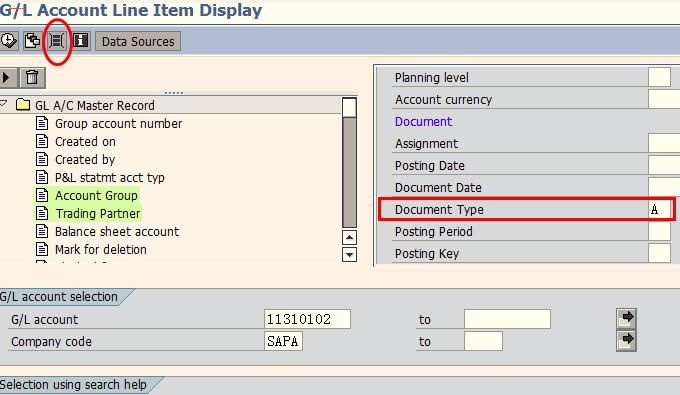Open multiple selection for Company code

[x=626, y=341]
